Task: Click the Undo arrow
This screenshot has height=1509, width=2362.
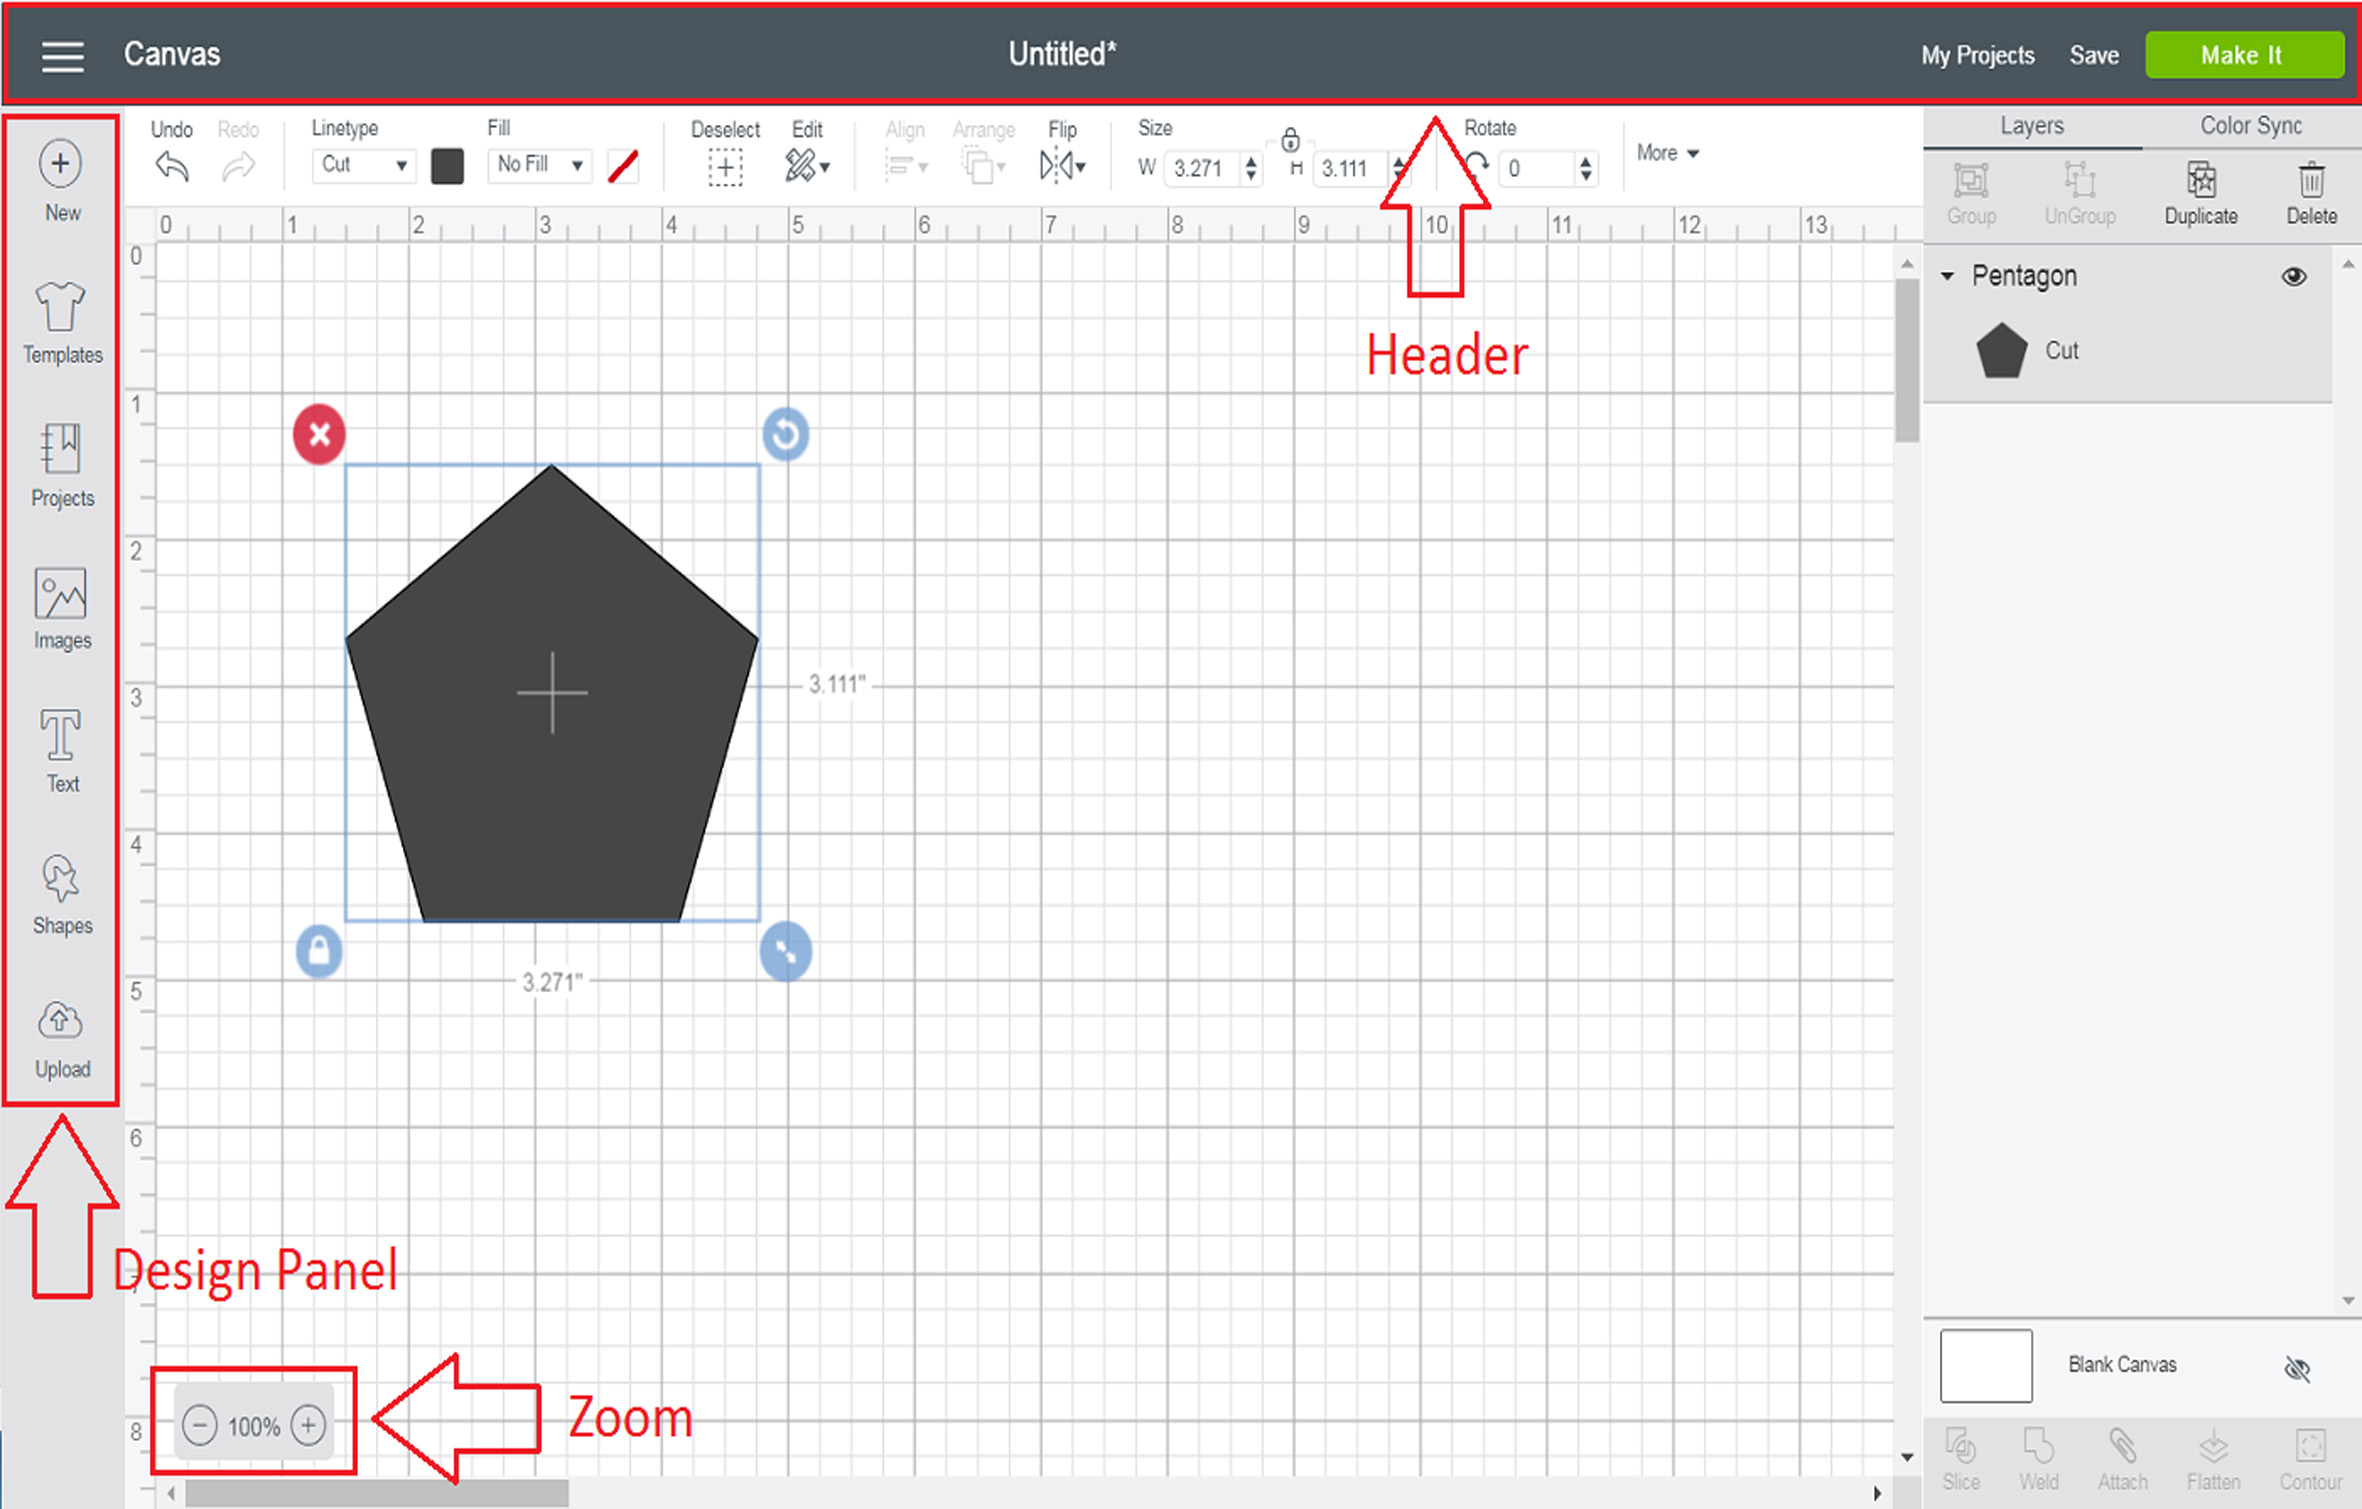Action: (172, 166)
